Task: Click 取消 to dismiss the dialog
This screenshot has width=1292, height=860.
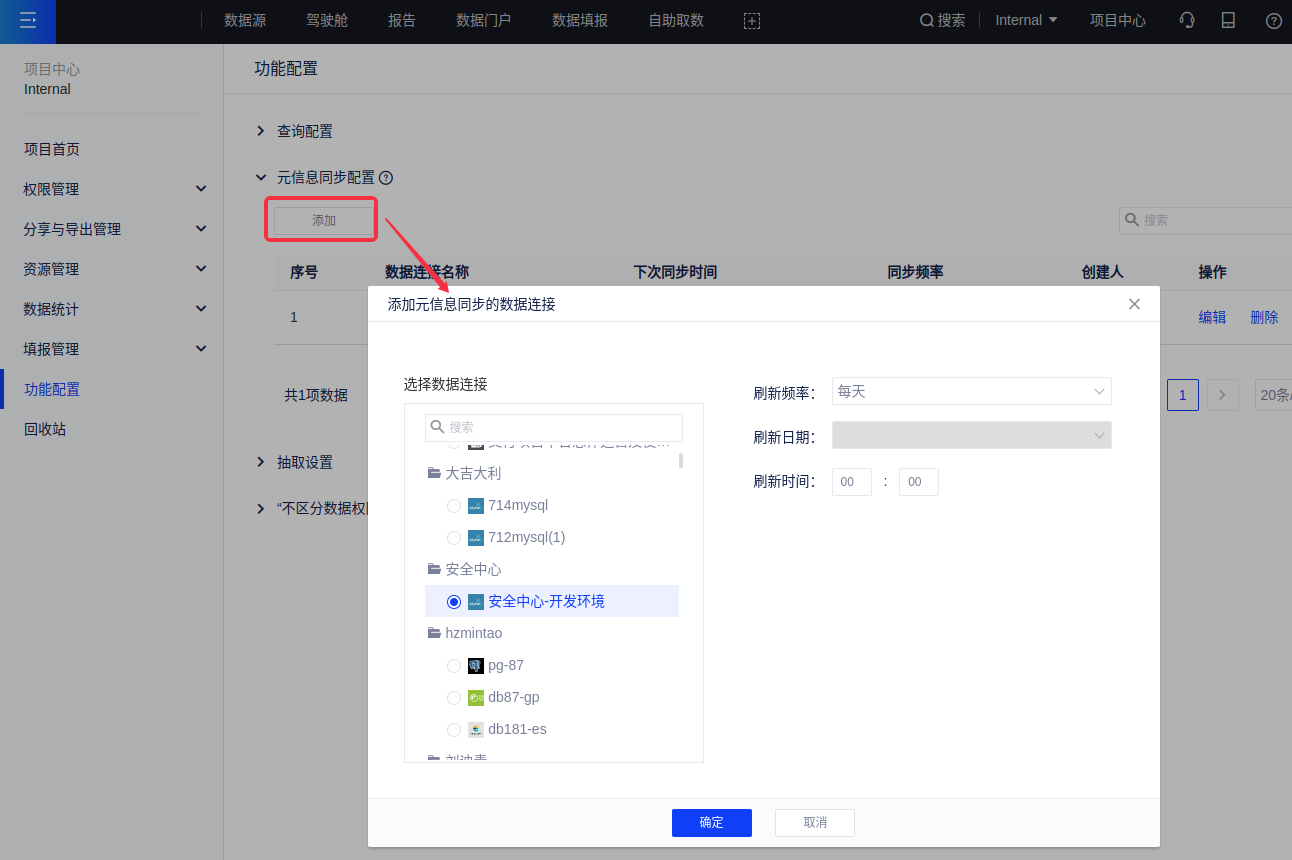Action: pyautogui.click(x=814, y=822)
